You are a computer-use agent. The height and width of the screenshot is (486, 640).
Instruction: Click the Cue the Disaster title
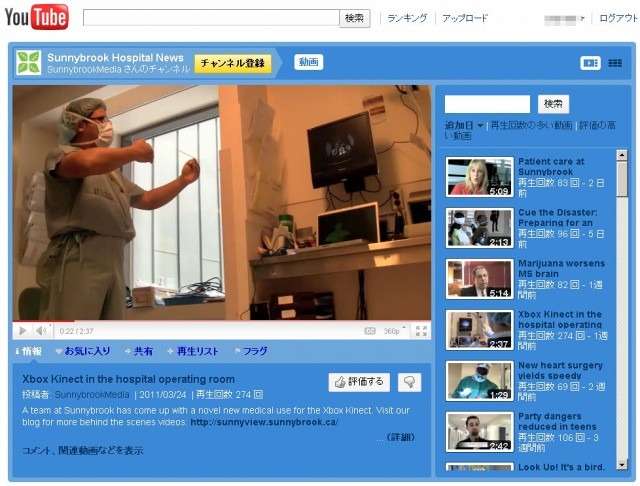[x=557, y=217]
